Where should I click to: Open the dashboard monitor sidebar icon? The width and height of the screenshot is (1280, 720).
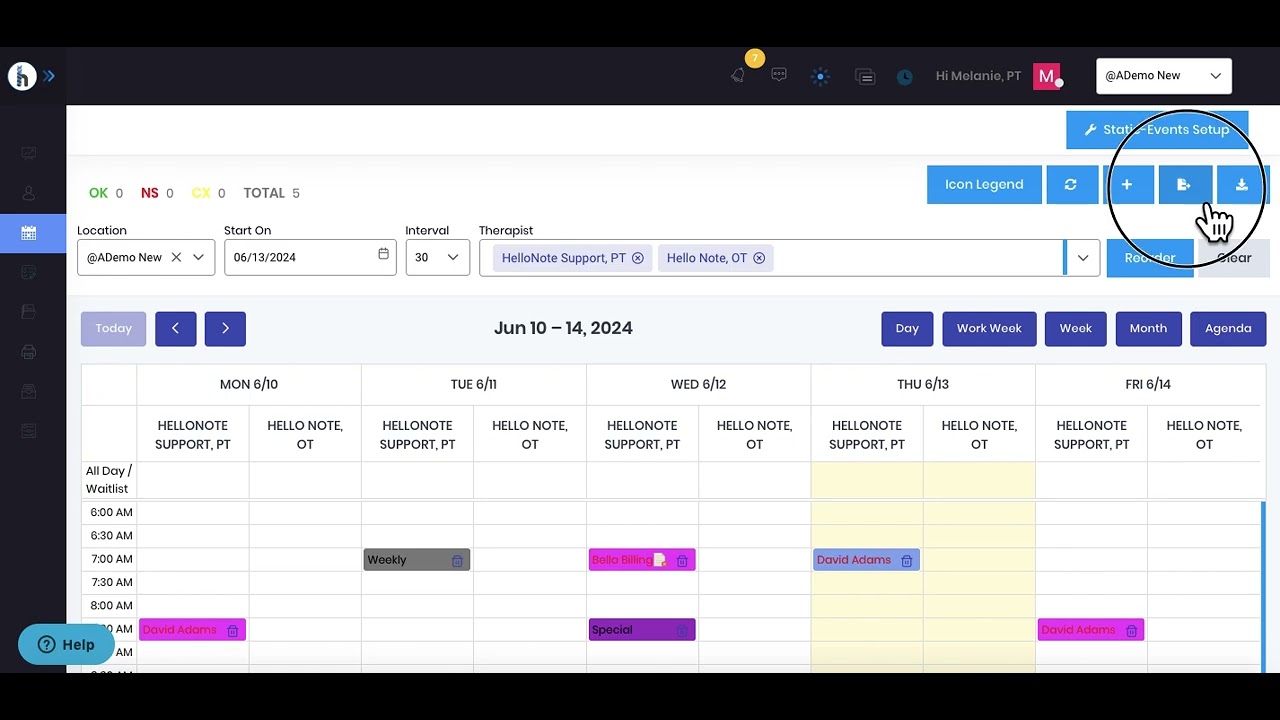[x=29, y=153]
